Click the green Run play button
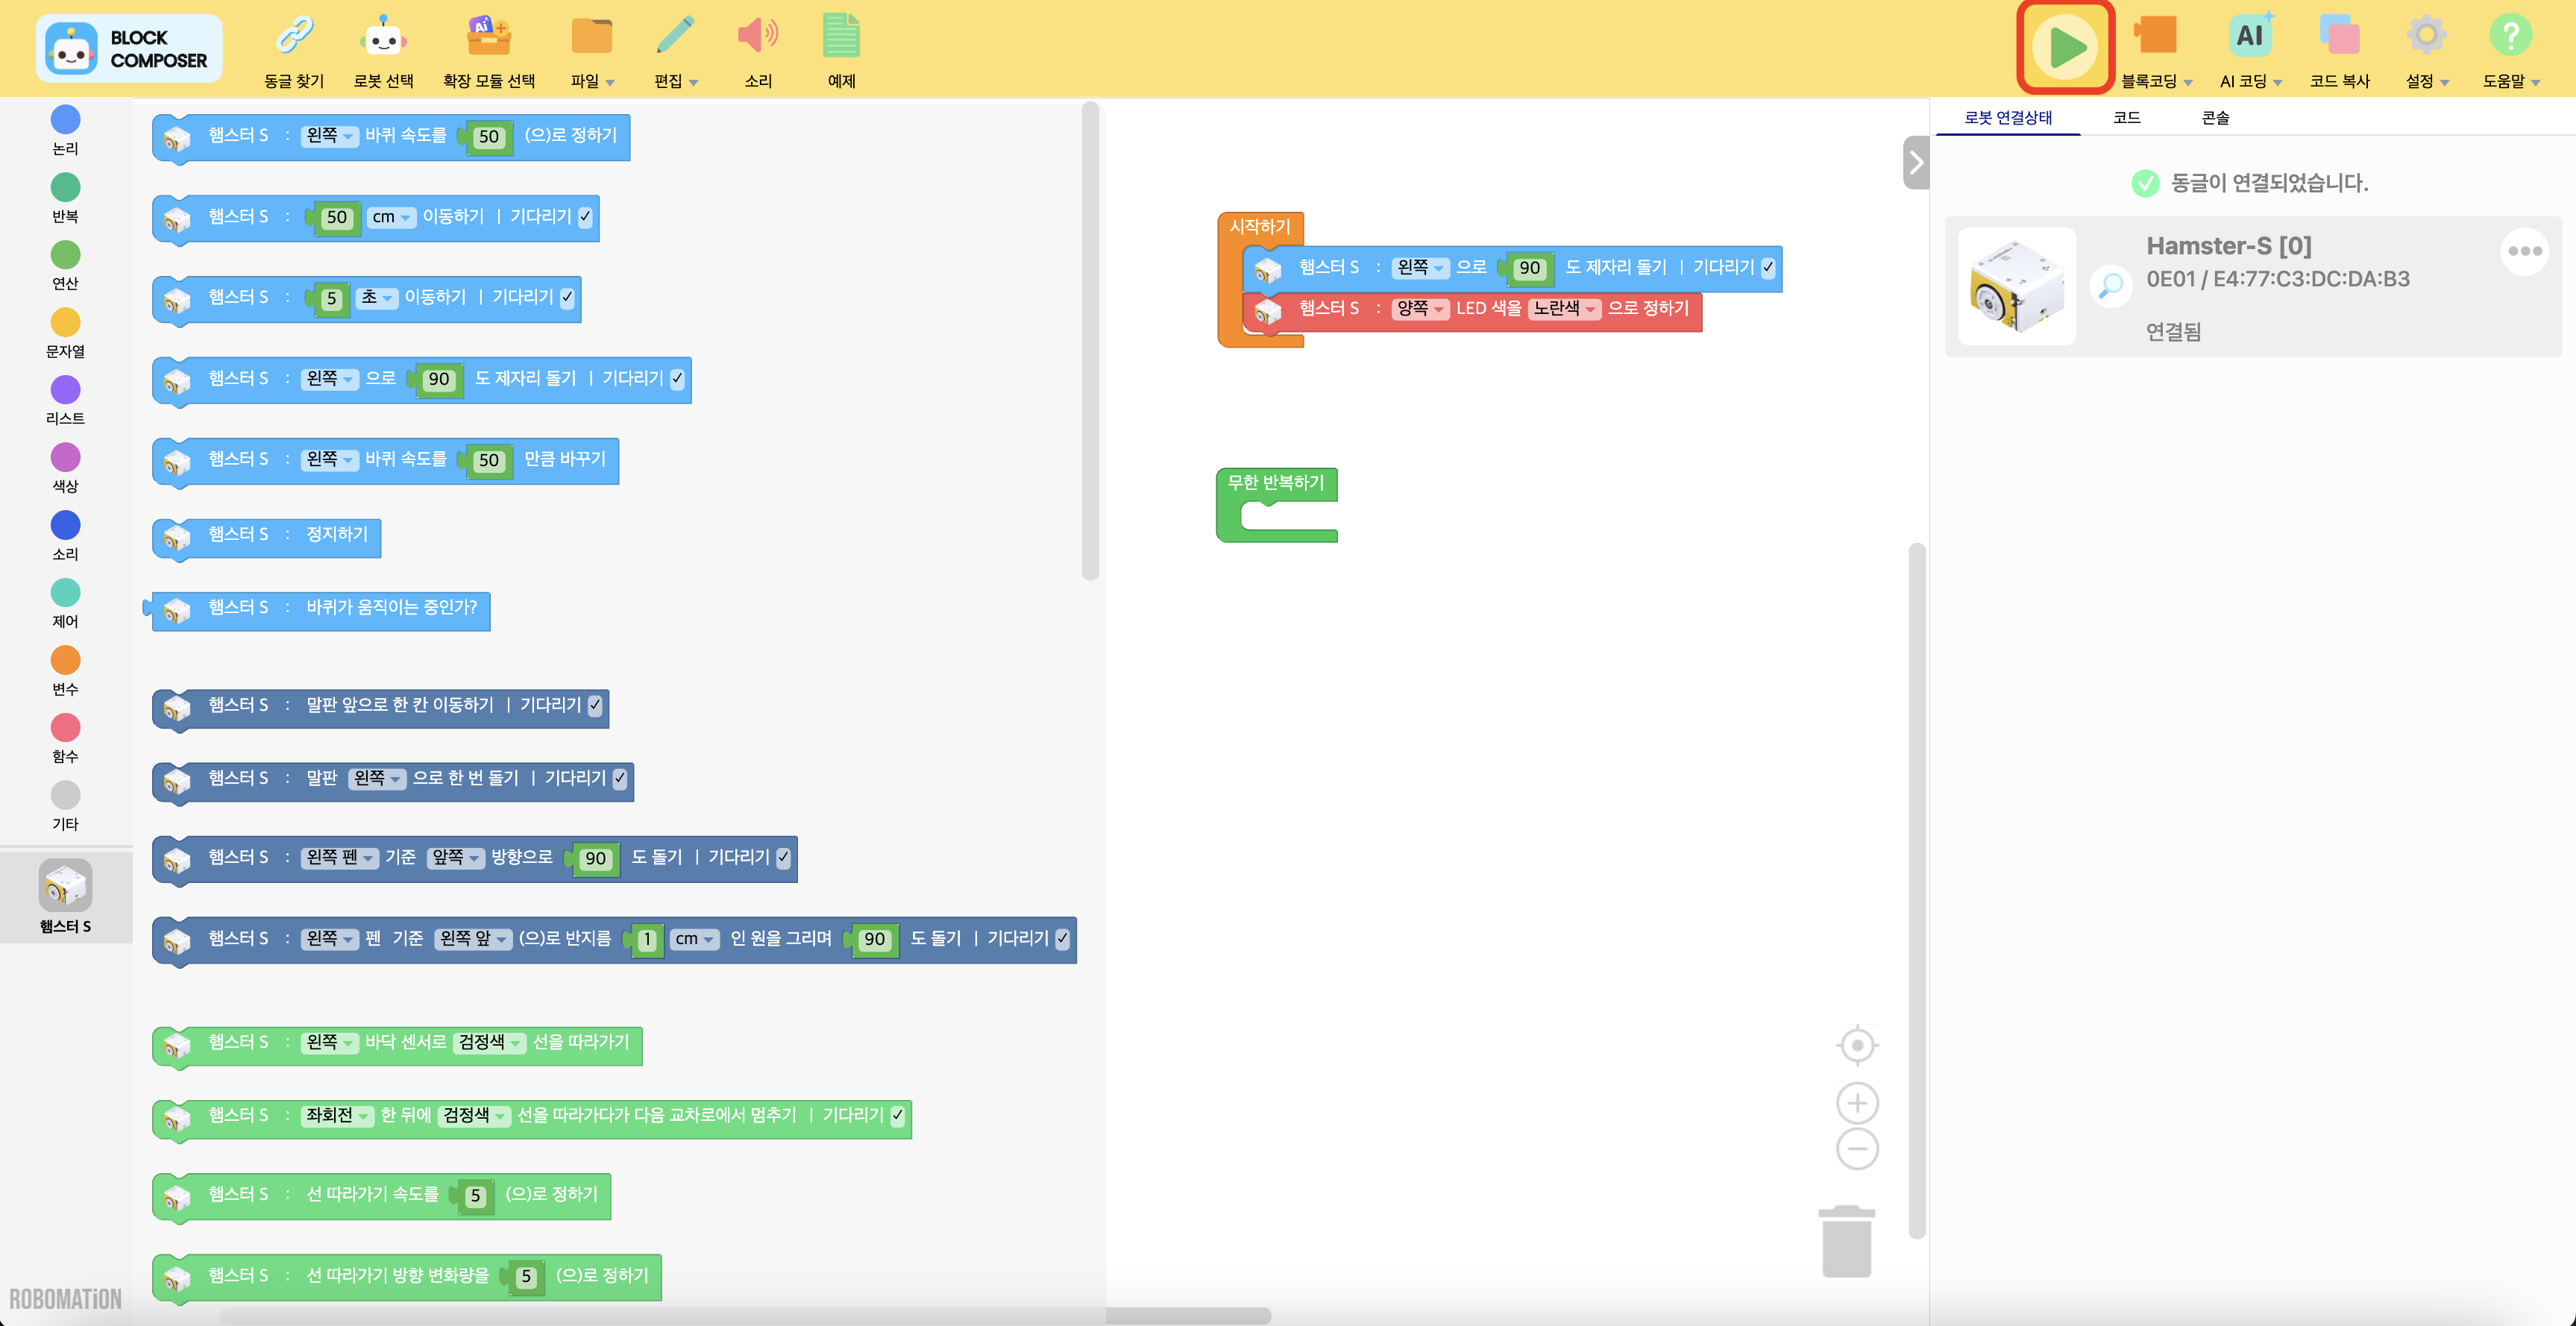 point(2065,47)
